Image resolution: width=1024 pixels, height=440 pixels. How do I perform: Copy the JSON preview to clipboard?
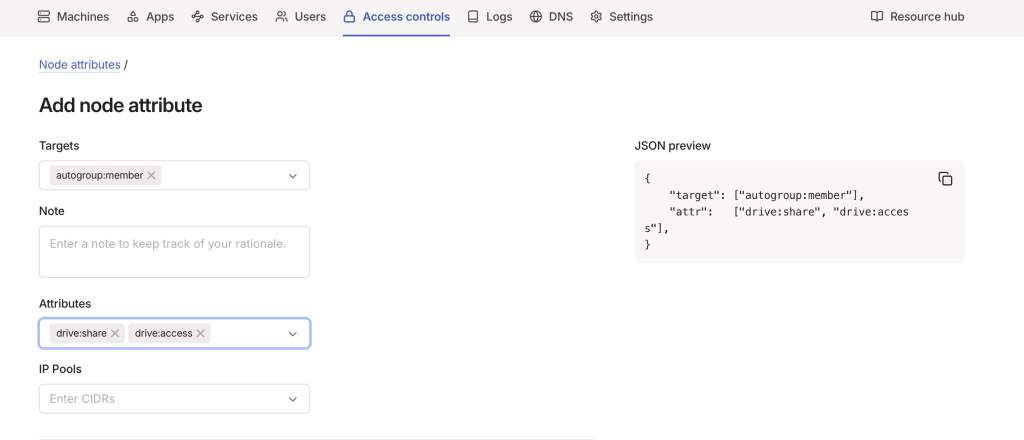945,179
